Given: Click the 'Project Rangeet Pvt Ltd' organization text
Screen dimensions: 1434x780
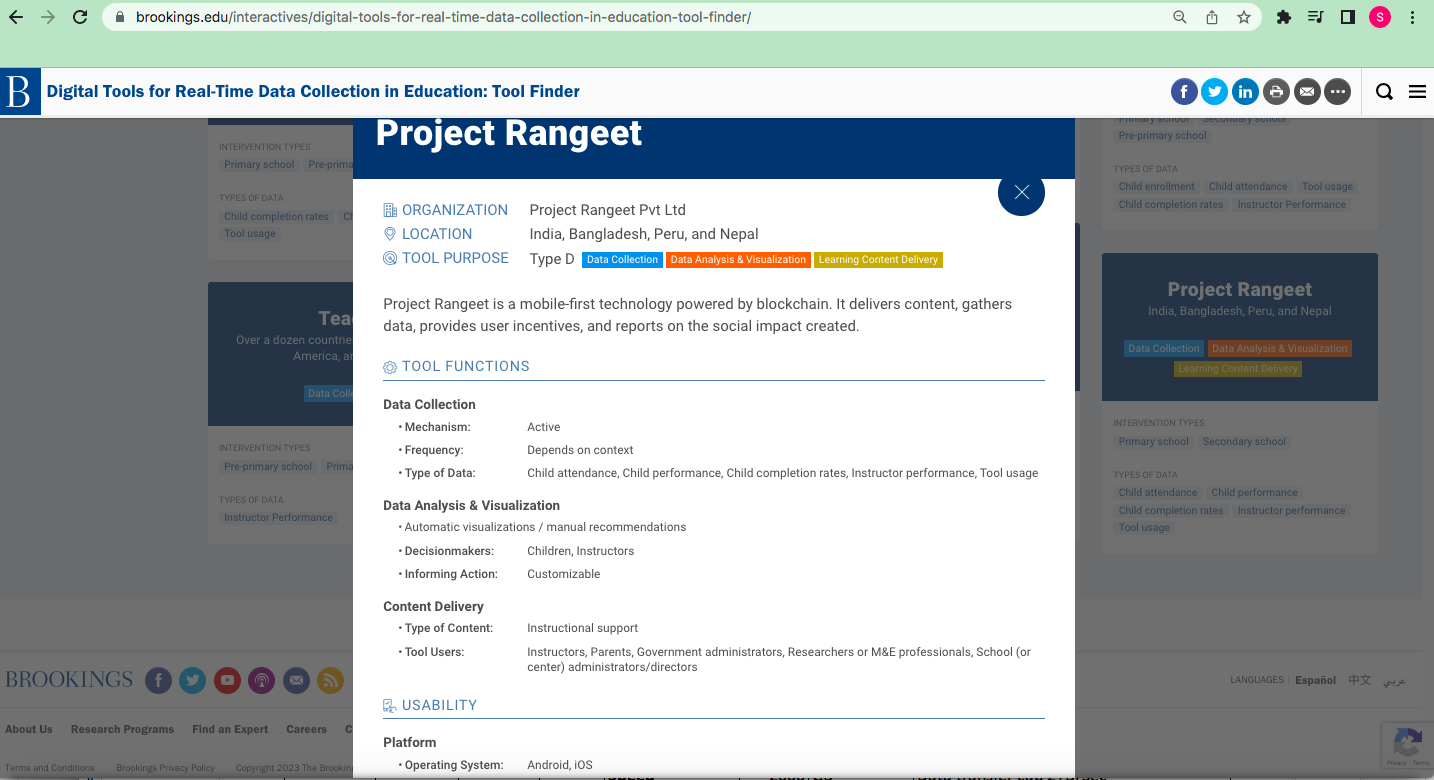Looking at the screenshot, I should tap(607, 210).
